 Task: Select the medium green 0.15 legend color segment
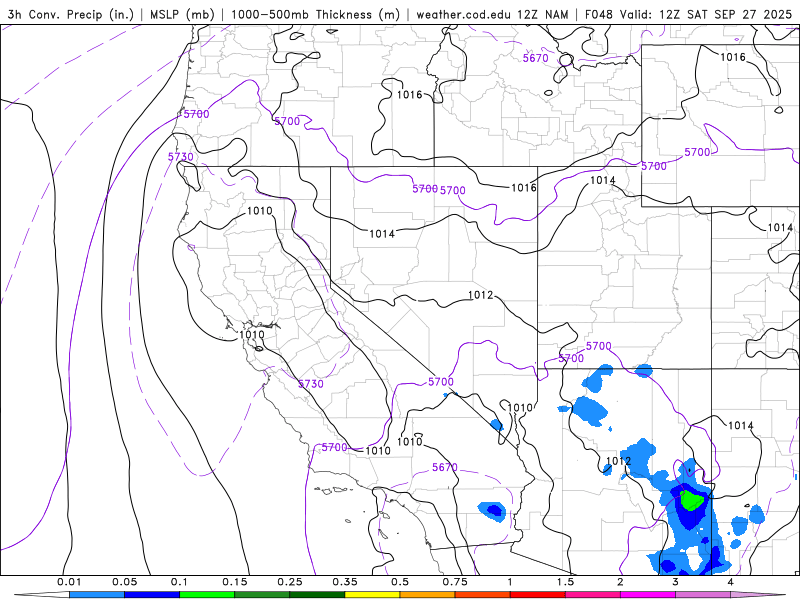point(262,595)
